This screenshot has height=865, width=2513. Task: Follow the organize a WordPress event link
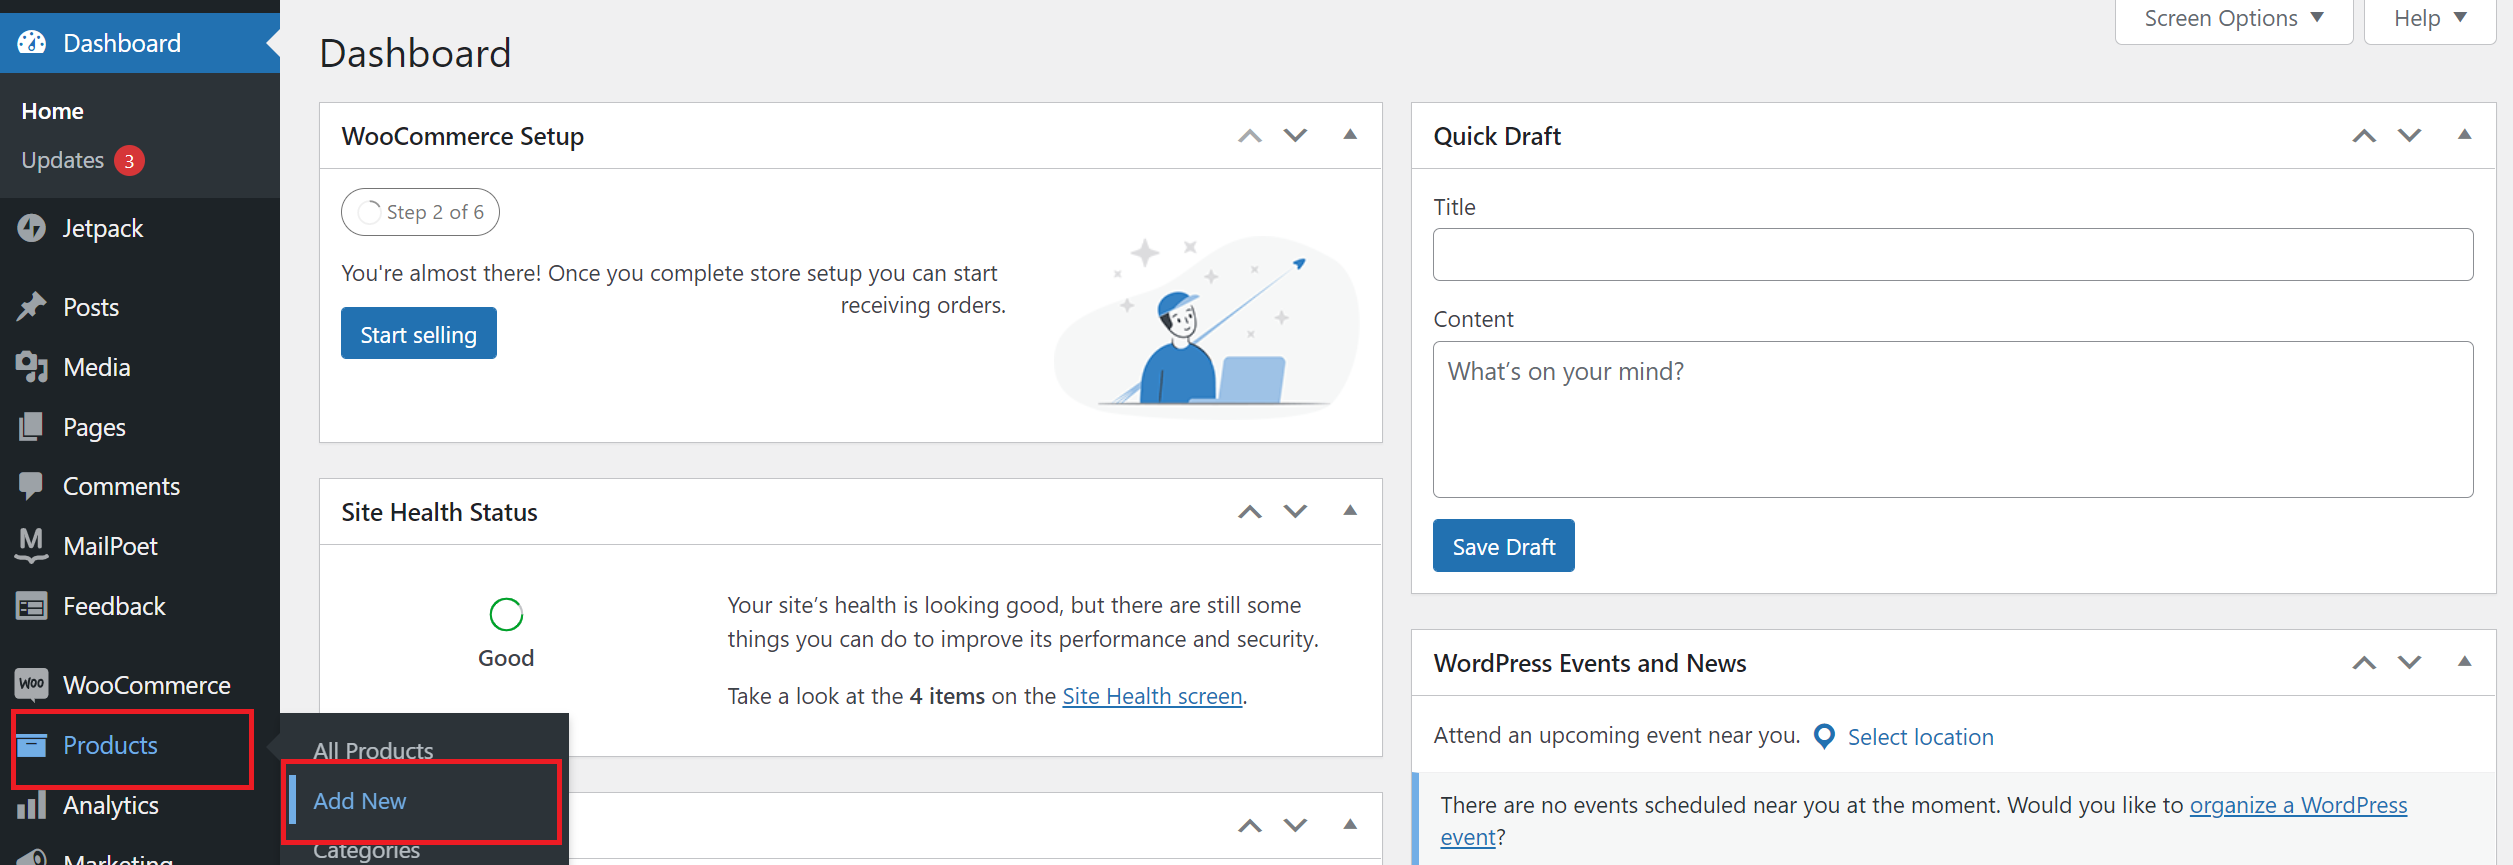tap(2298, 805)
